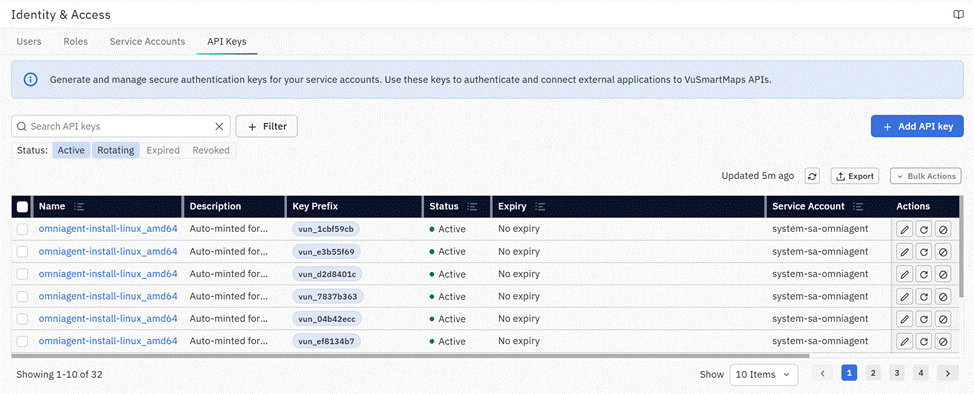
Task: Go to the next page arrow
Action: [x=947, y=373]
